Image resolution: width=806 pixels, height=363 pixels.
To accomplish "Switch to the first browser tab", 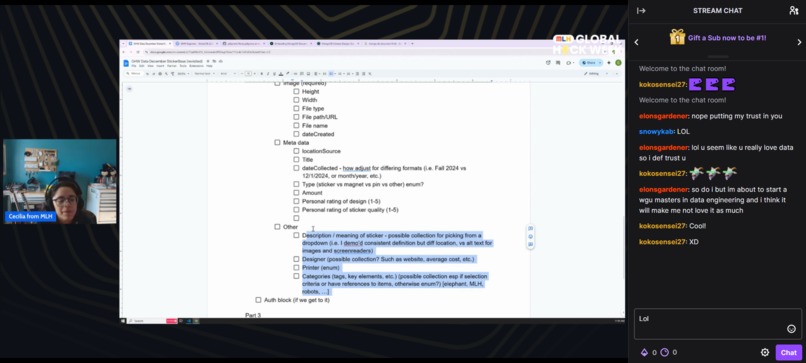I will coord(149,44).
